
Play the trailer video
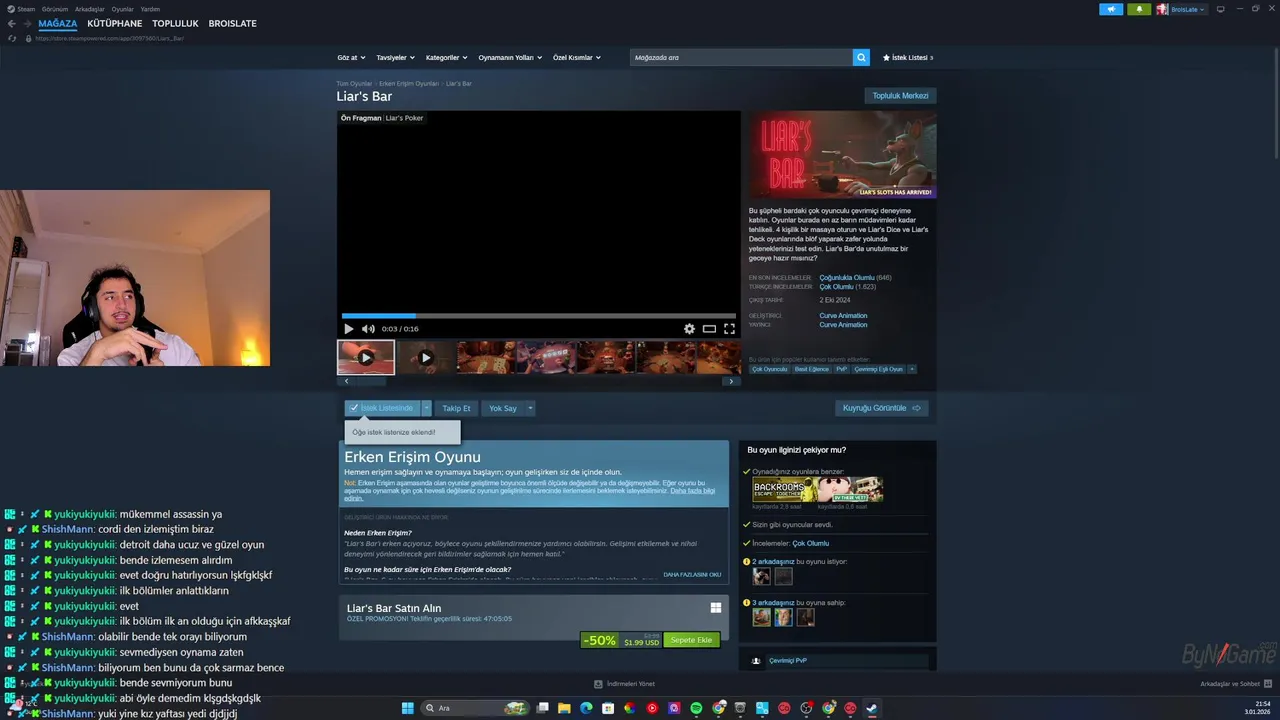pos(348,329)
